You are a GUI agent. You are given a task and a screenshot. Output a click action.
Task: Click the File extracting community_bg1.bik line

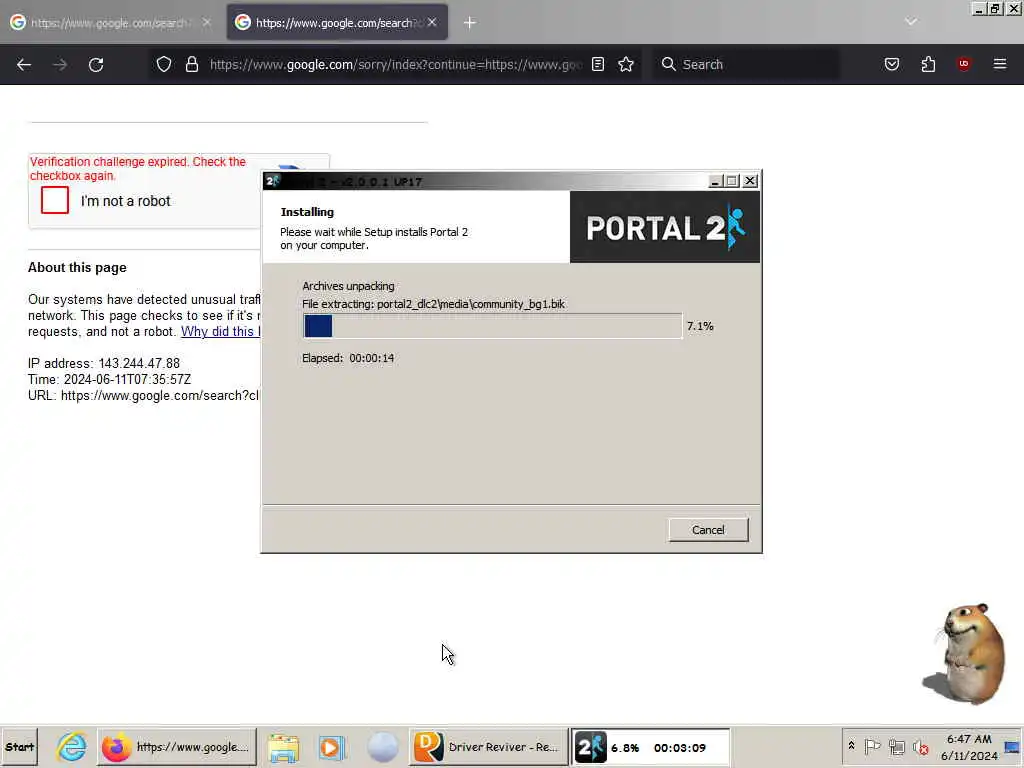(x=434, y=304)
